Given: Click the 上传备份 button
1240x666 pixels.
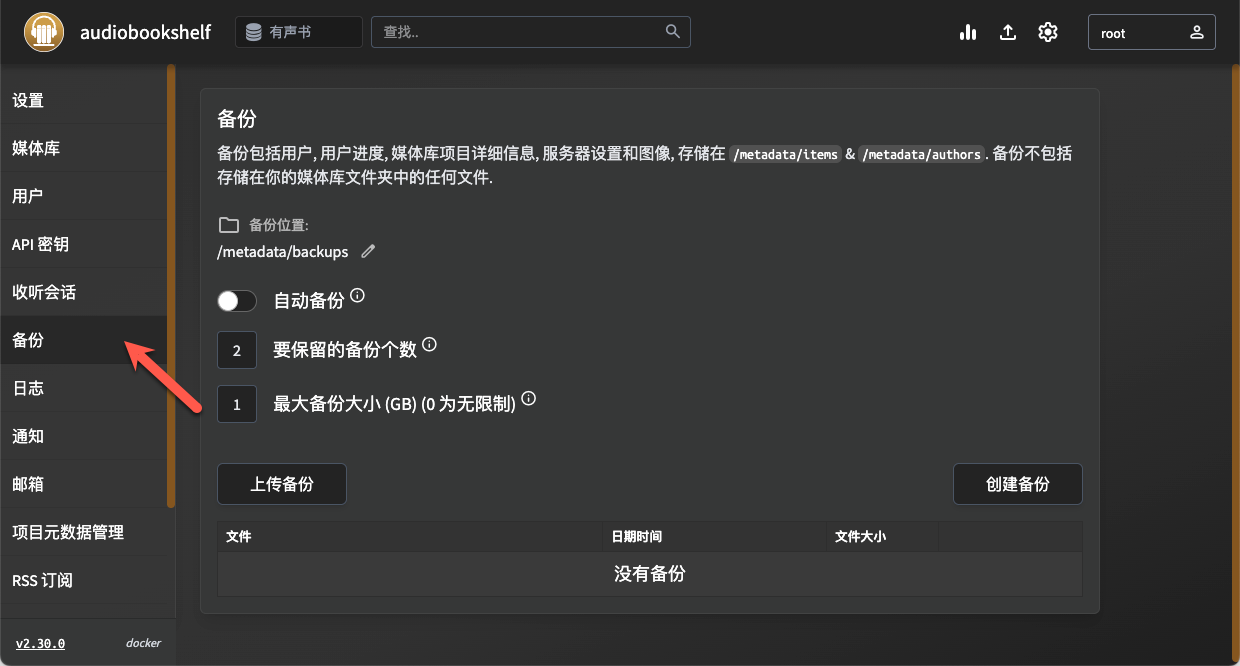Looking at the screenshot, I should pos(282,484).
